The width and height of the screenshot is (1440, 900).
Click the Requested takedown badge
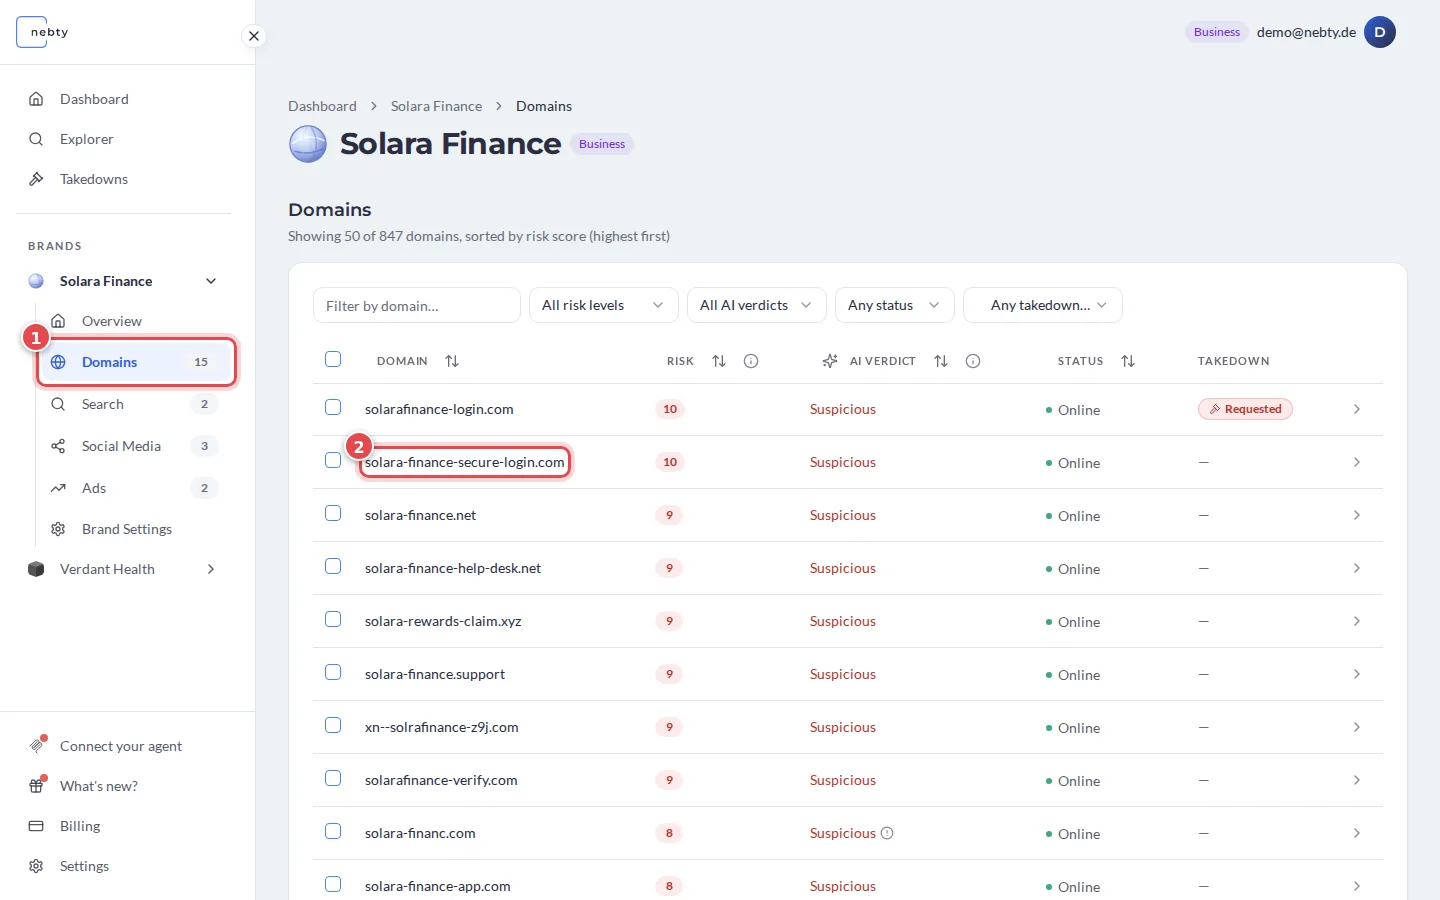(1245, 409)
